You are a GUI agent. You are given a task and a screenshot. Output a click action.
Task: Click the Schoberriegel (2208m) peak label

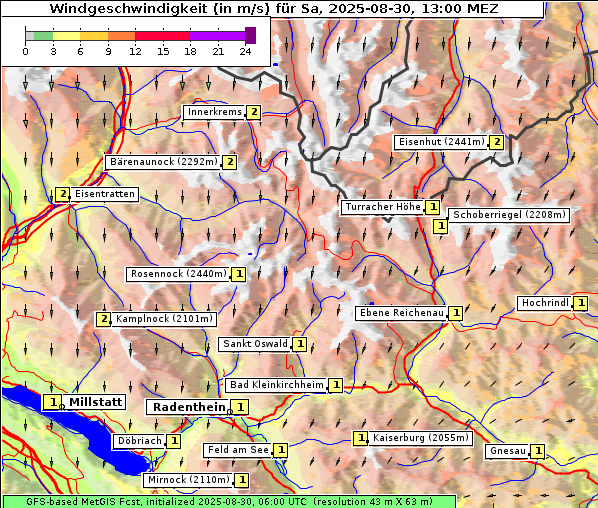(509, 215)
